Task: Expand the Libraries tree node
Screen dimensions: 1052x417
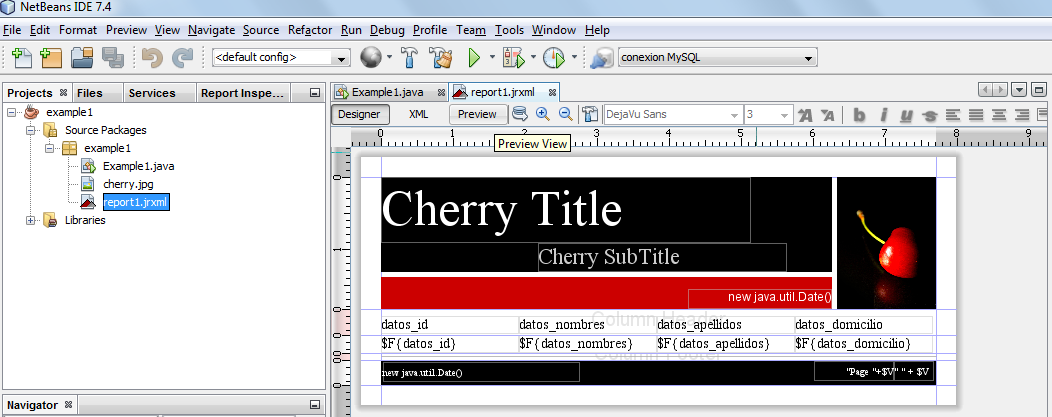Action: coord(30,220)
